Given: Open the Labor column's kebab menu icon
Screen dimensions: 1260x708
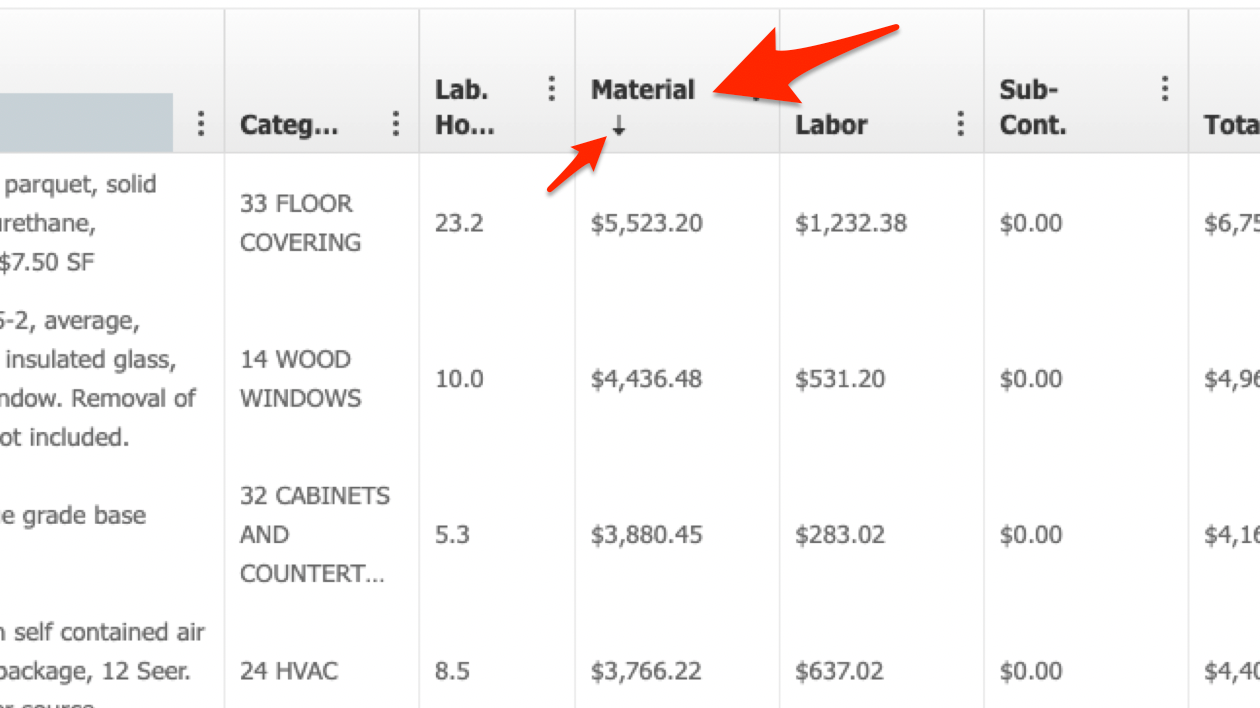Looking at the screenshot, I should [x=960, y=124].
